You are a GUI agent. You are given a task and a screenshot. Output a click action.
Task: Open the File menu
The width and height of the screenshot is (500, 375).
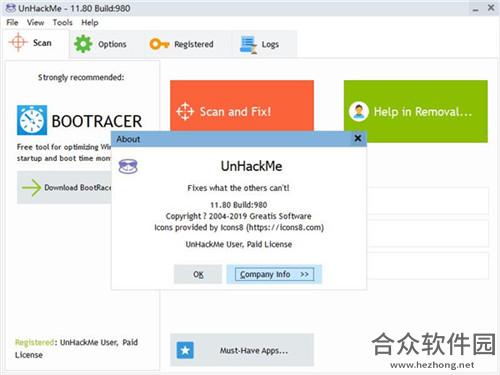(x=12, y=23)
